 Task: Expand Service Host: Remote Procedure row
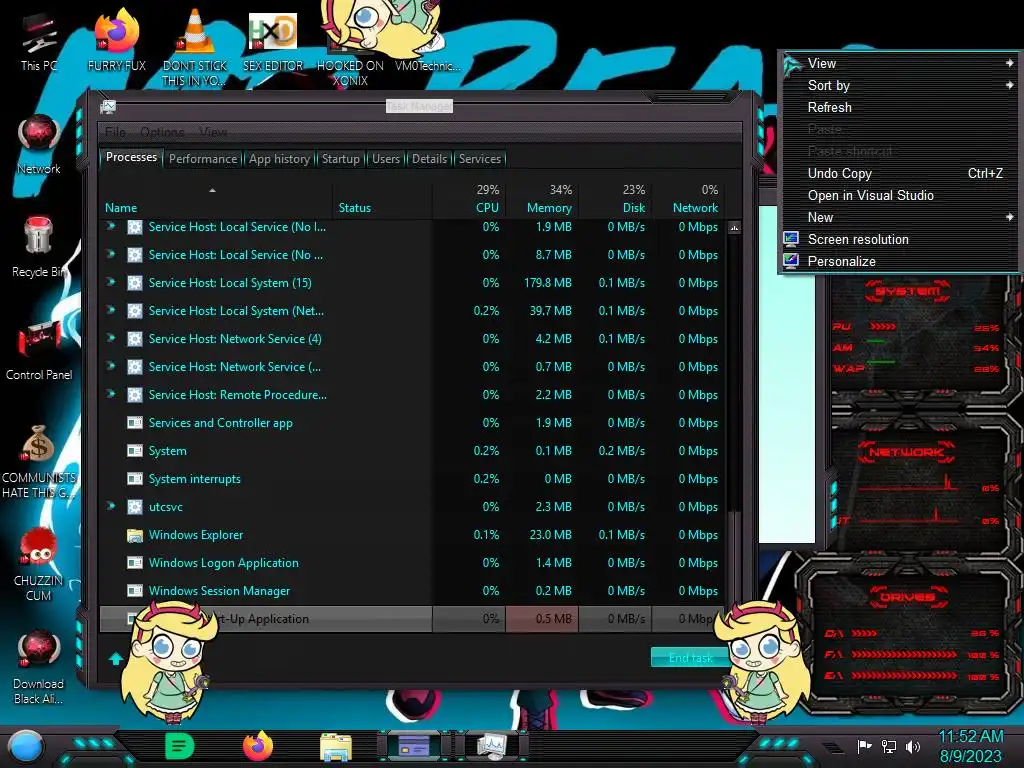tap(111, 394)
